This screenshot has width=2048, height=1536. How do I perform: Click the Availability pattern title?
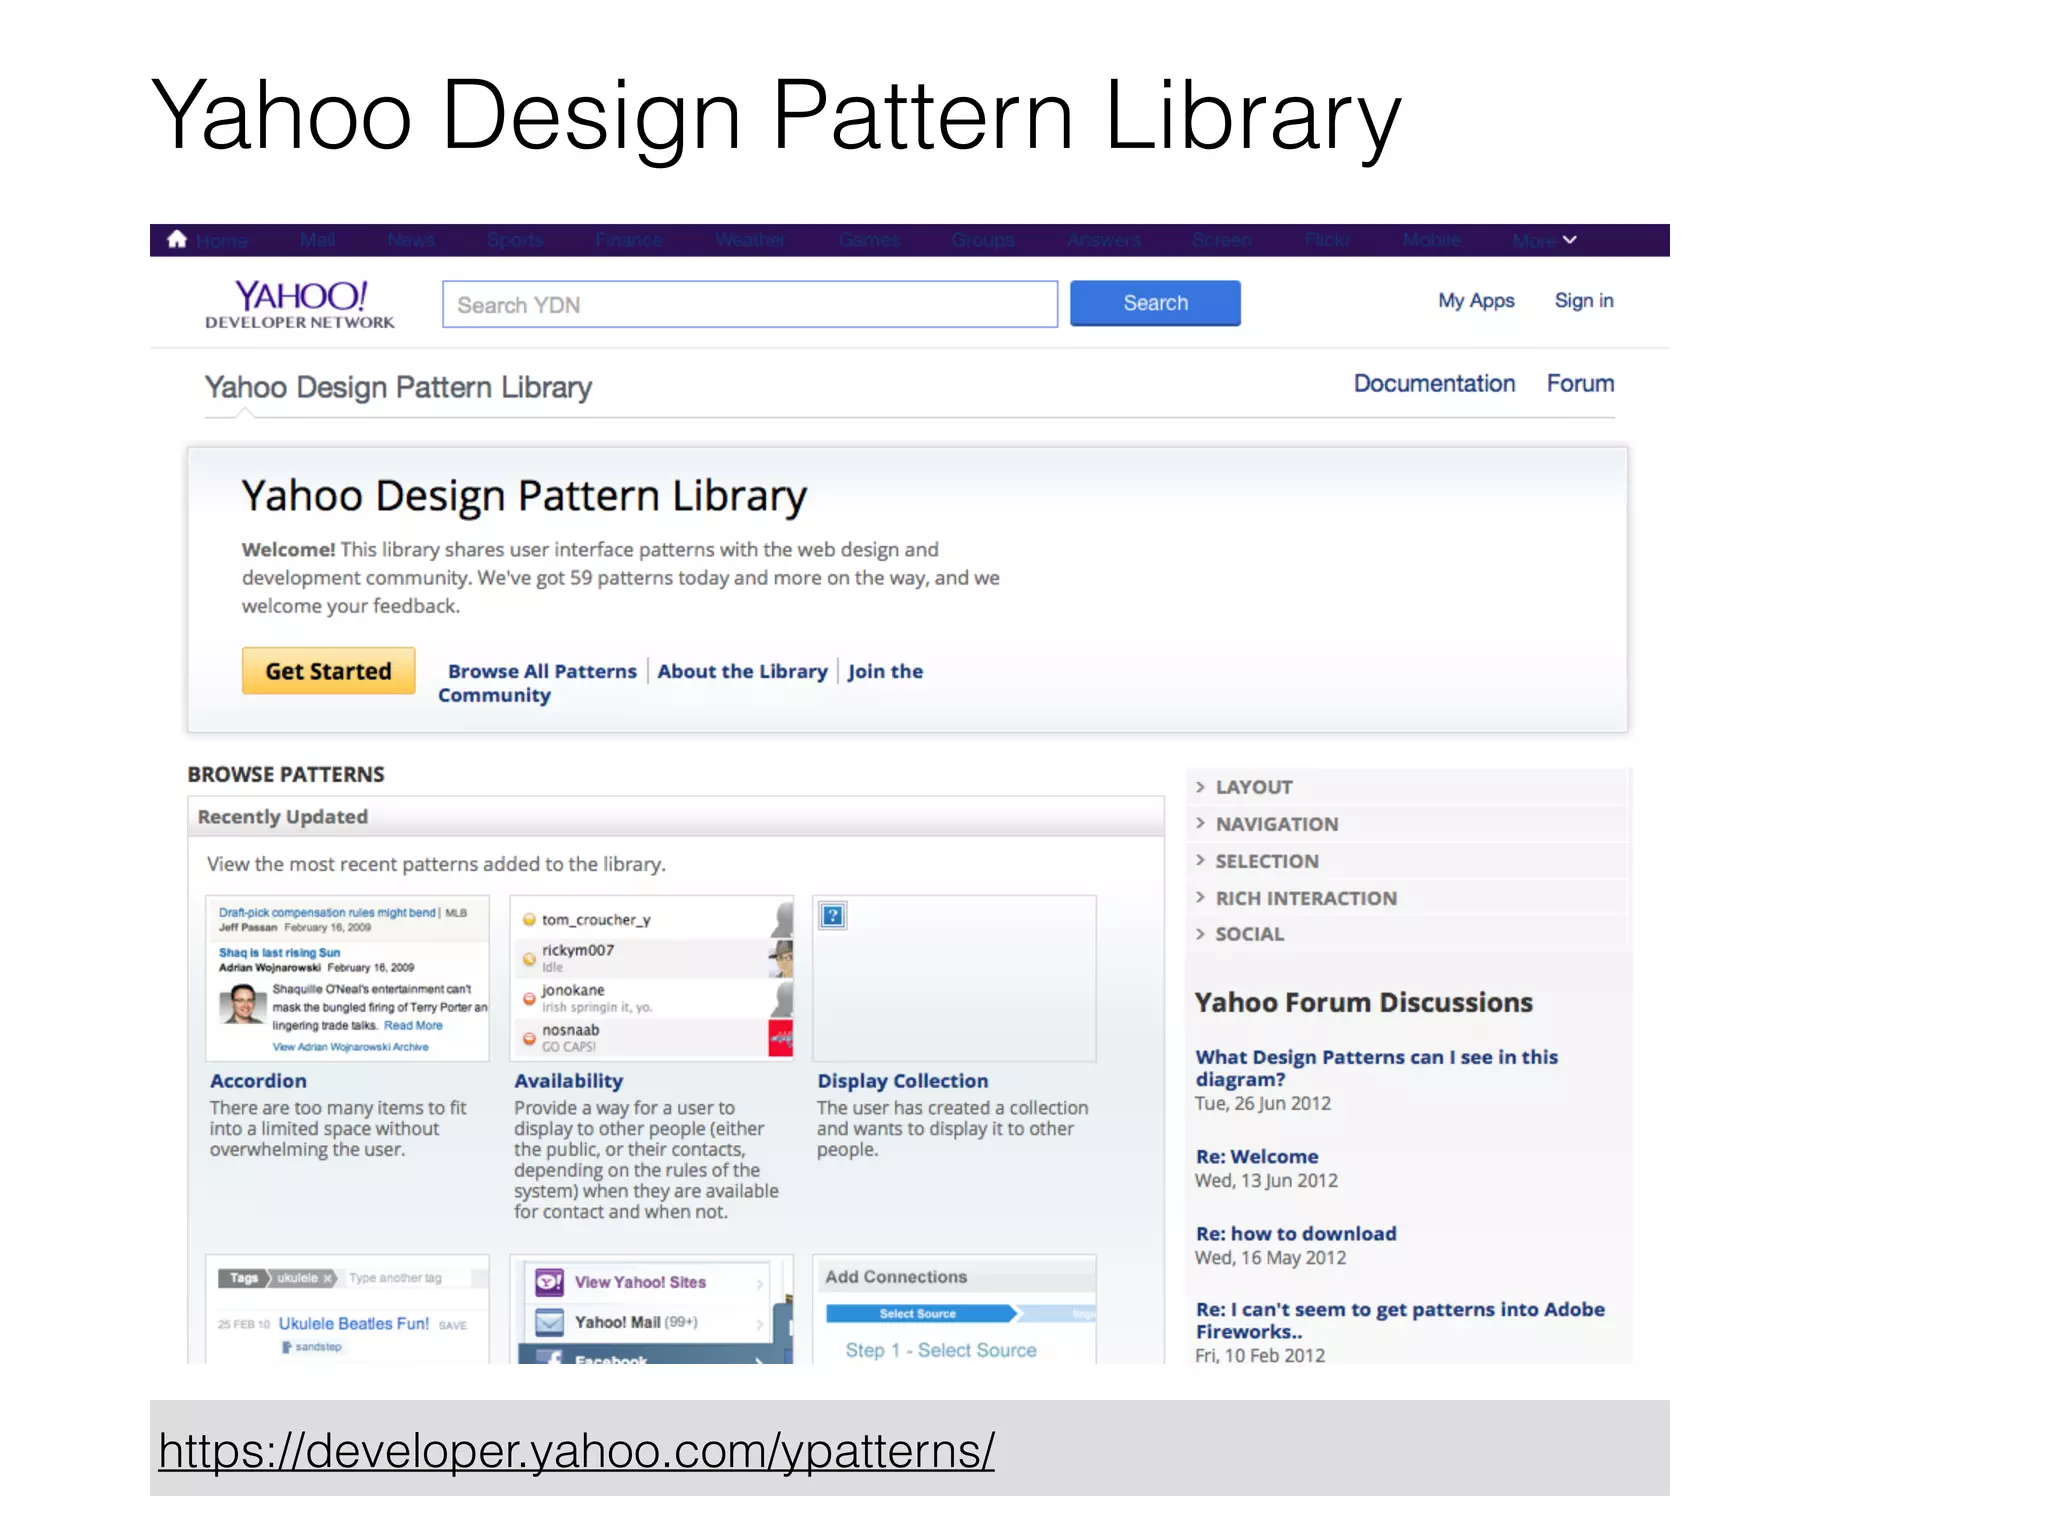tap(568, 1081)
